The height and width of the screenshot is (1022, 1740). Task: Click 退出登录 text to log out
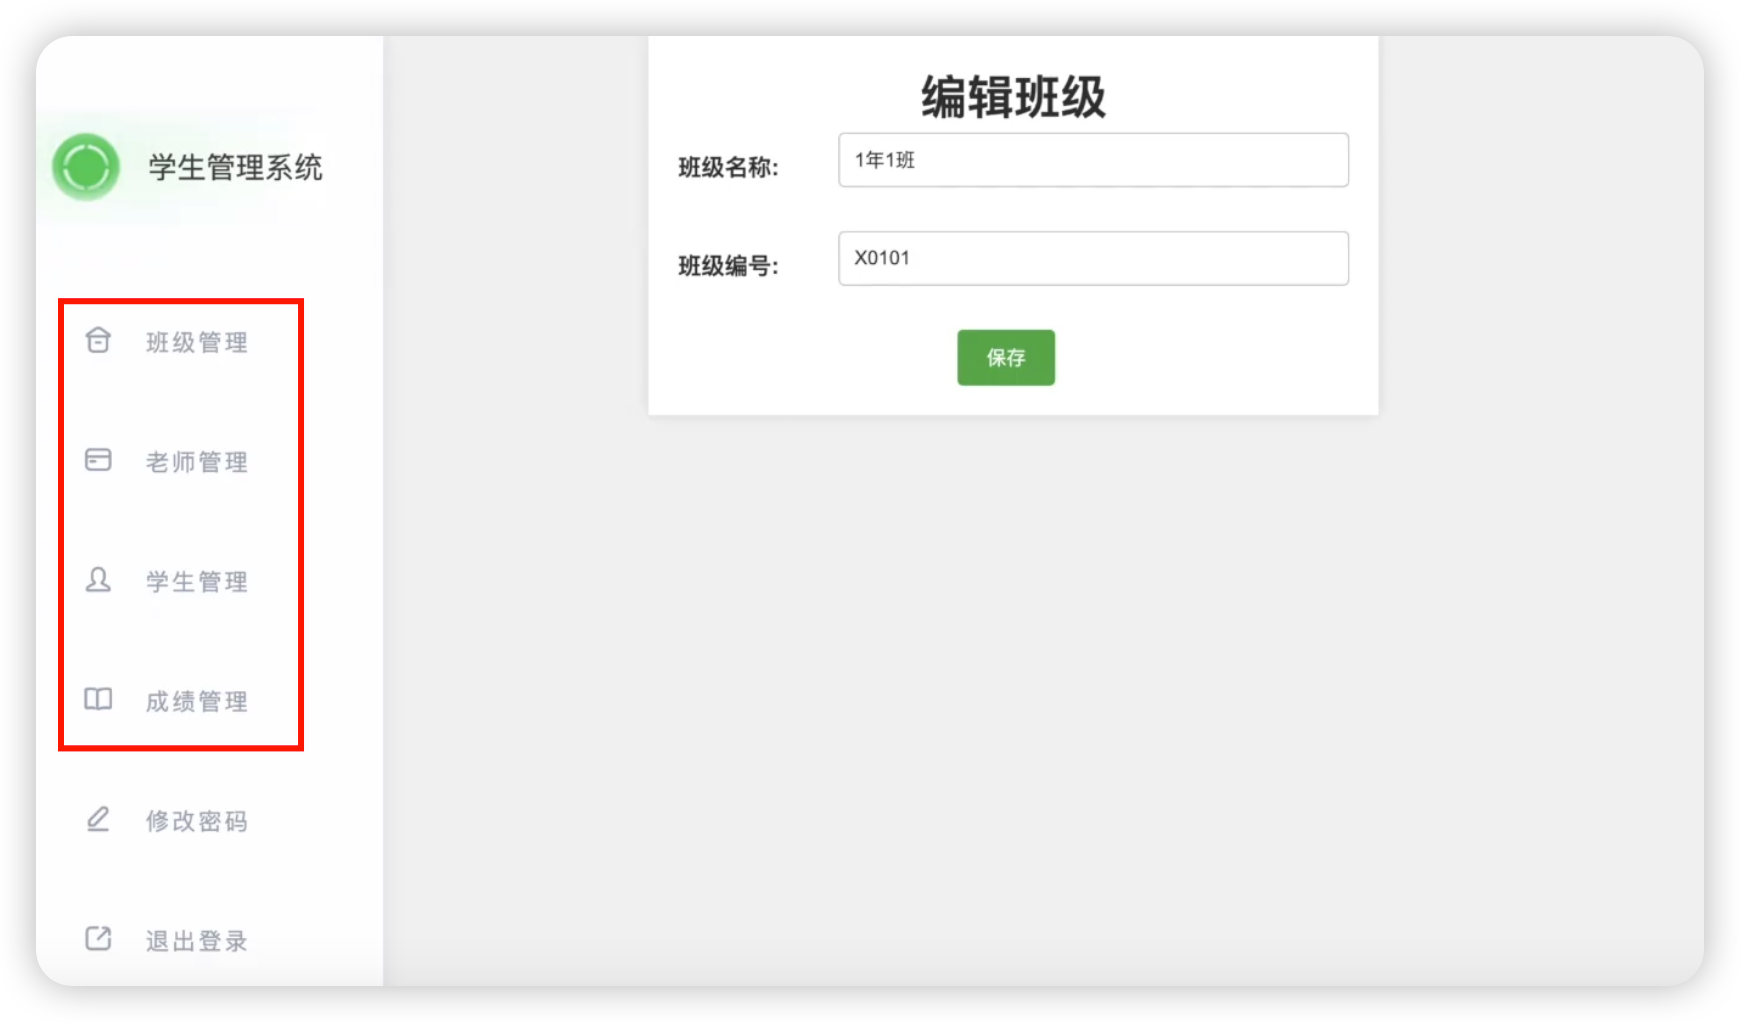click(196, 941)
